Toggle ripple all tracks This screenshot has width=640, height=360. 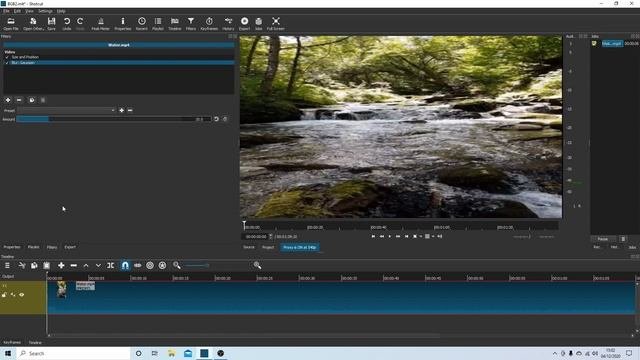pos(162,265)
